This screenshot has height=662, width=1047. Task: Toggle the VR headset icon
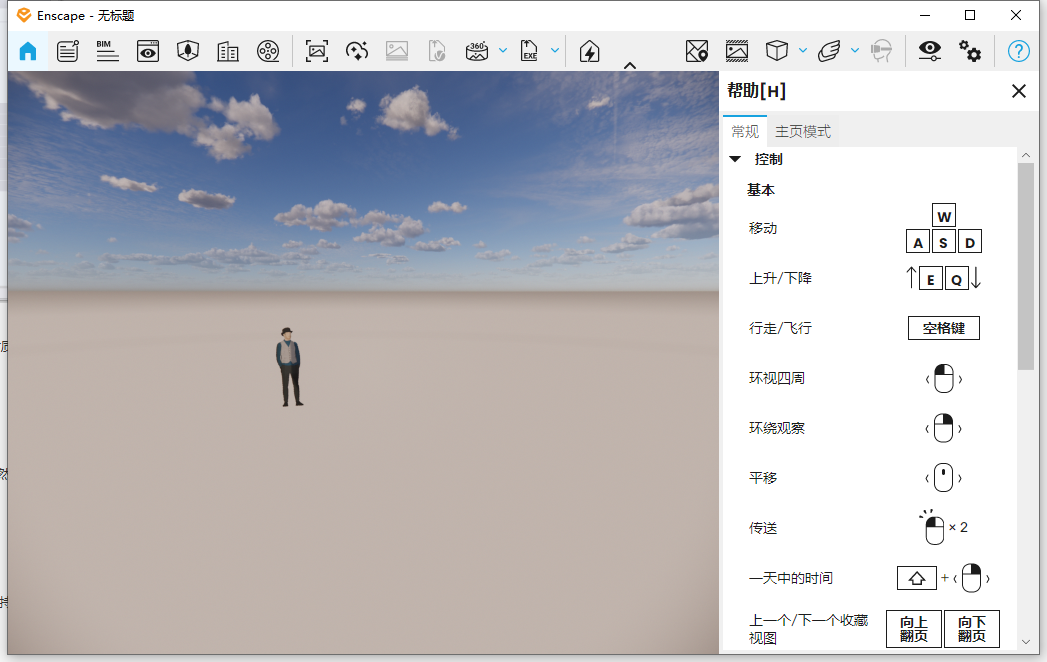[881, 51]
